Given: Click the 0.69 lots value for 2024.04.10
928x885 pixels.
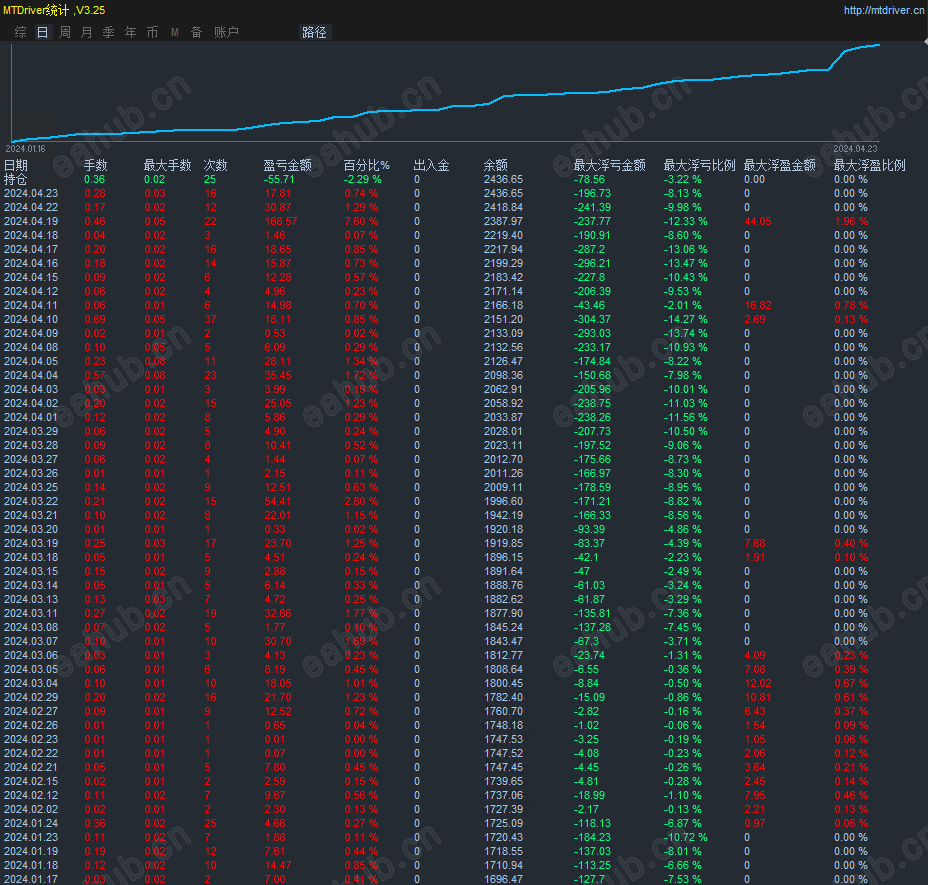Looking at the screenshot, I should (x=95, y=319).
